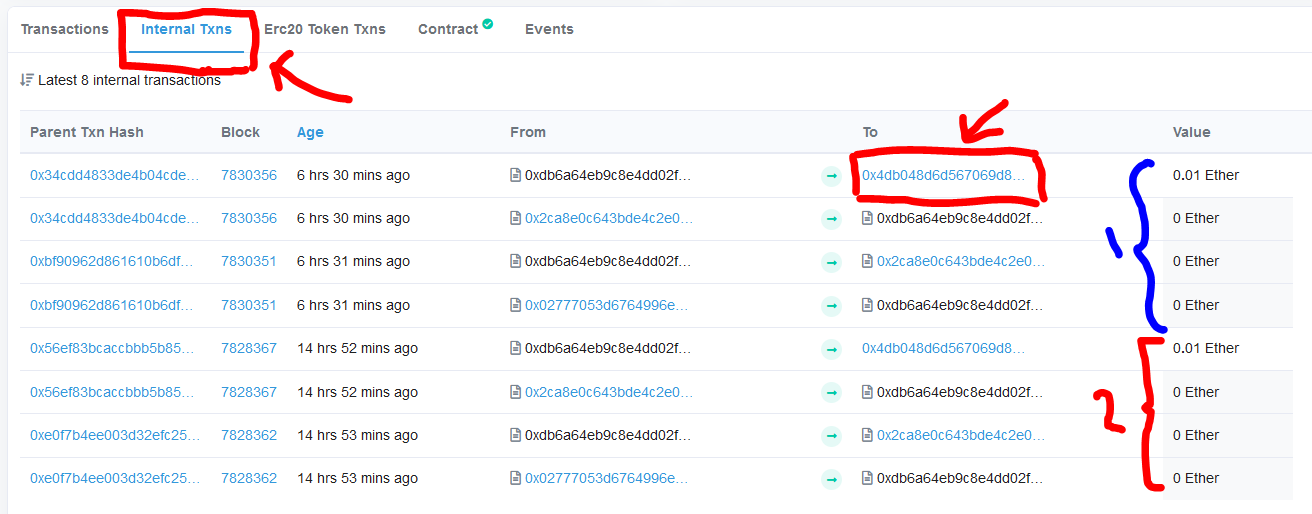Select the Contract tab
1312x514 pixels.
448,29
